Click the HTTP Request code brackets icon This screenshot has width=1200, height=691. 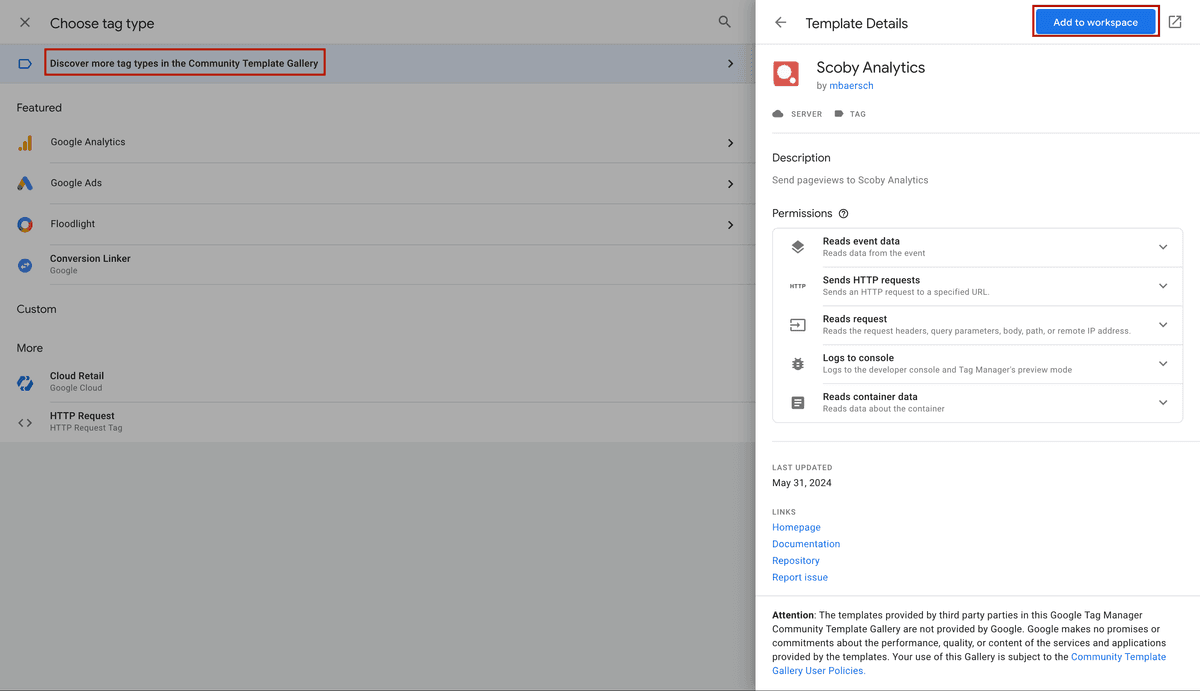click(x=25, y=422)
